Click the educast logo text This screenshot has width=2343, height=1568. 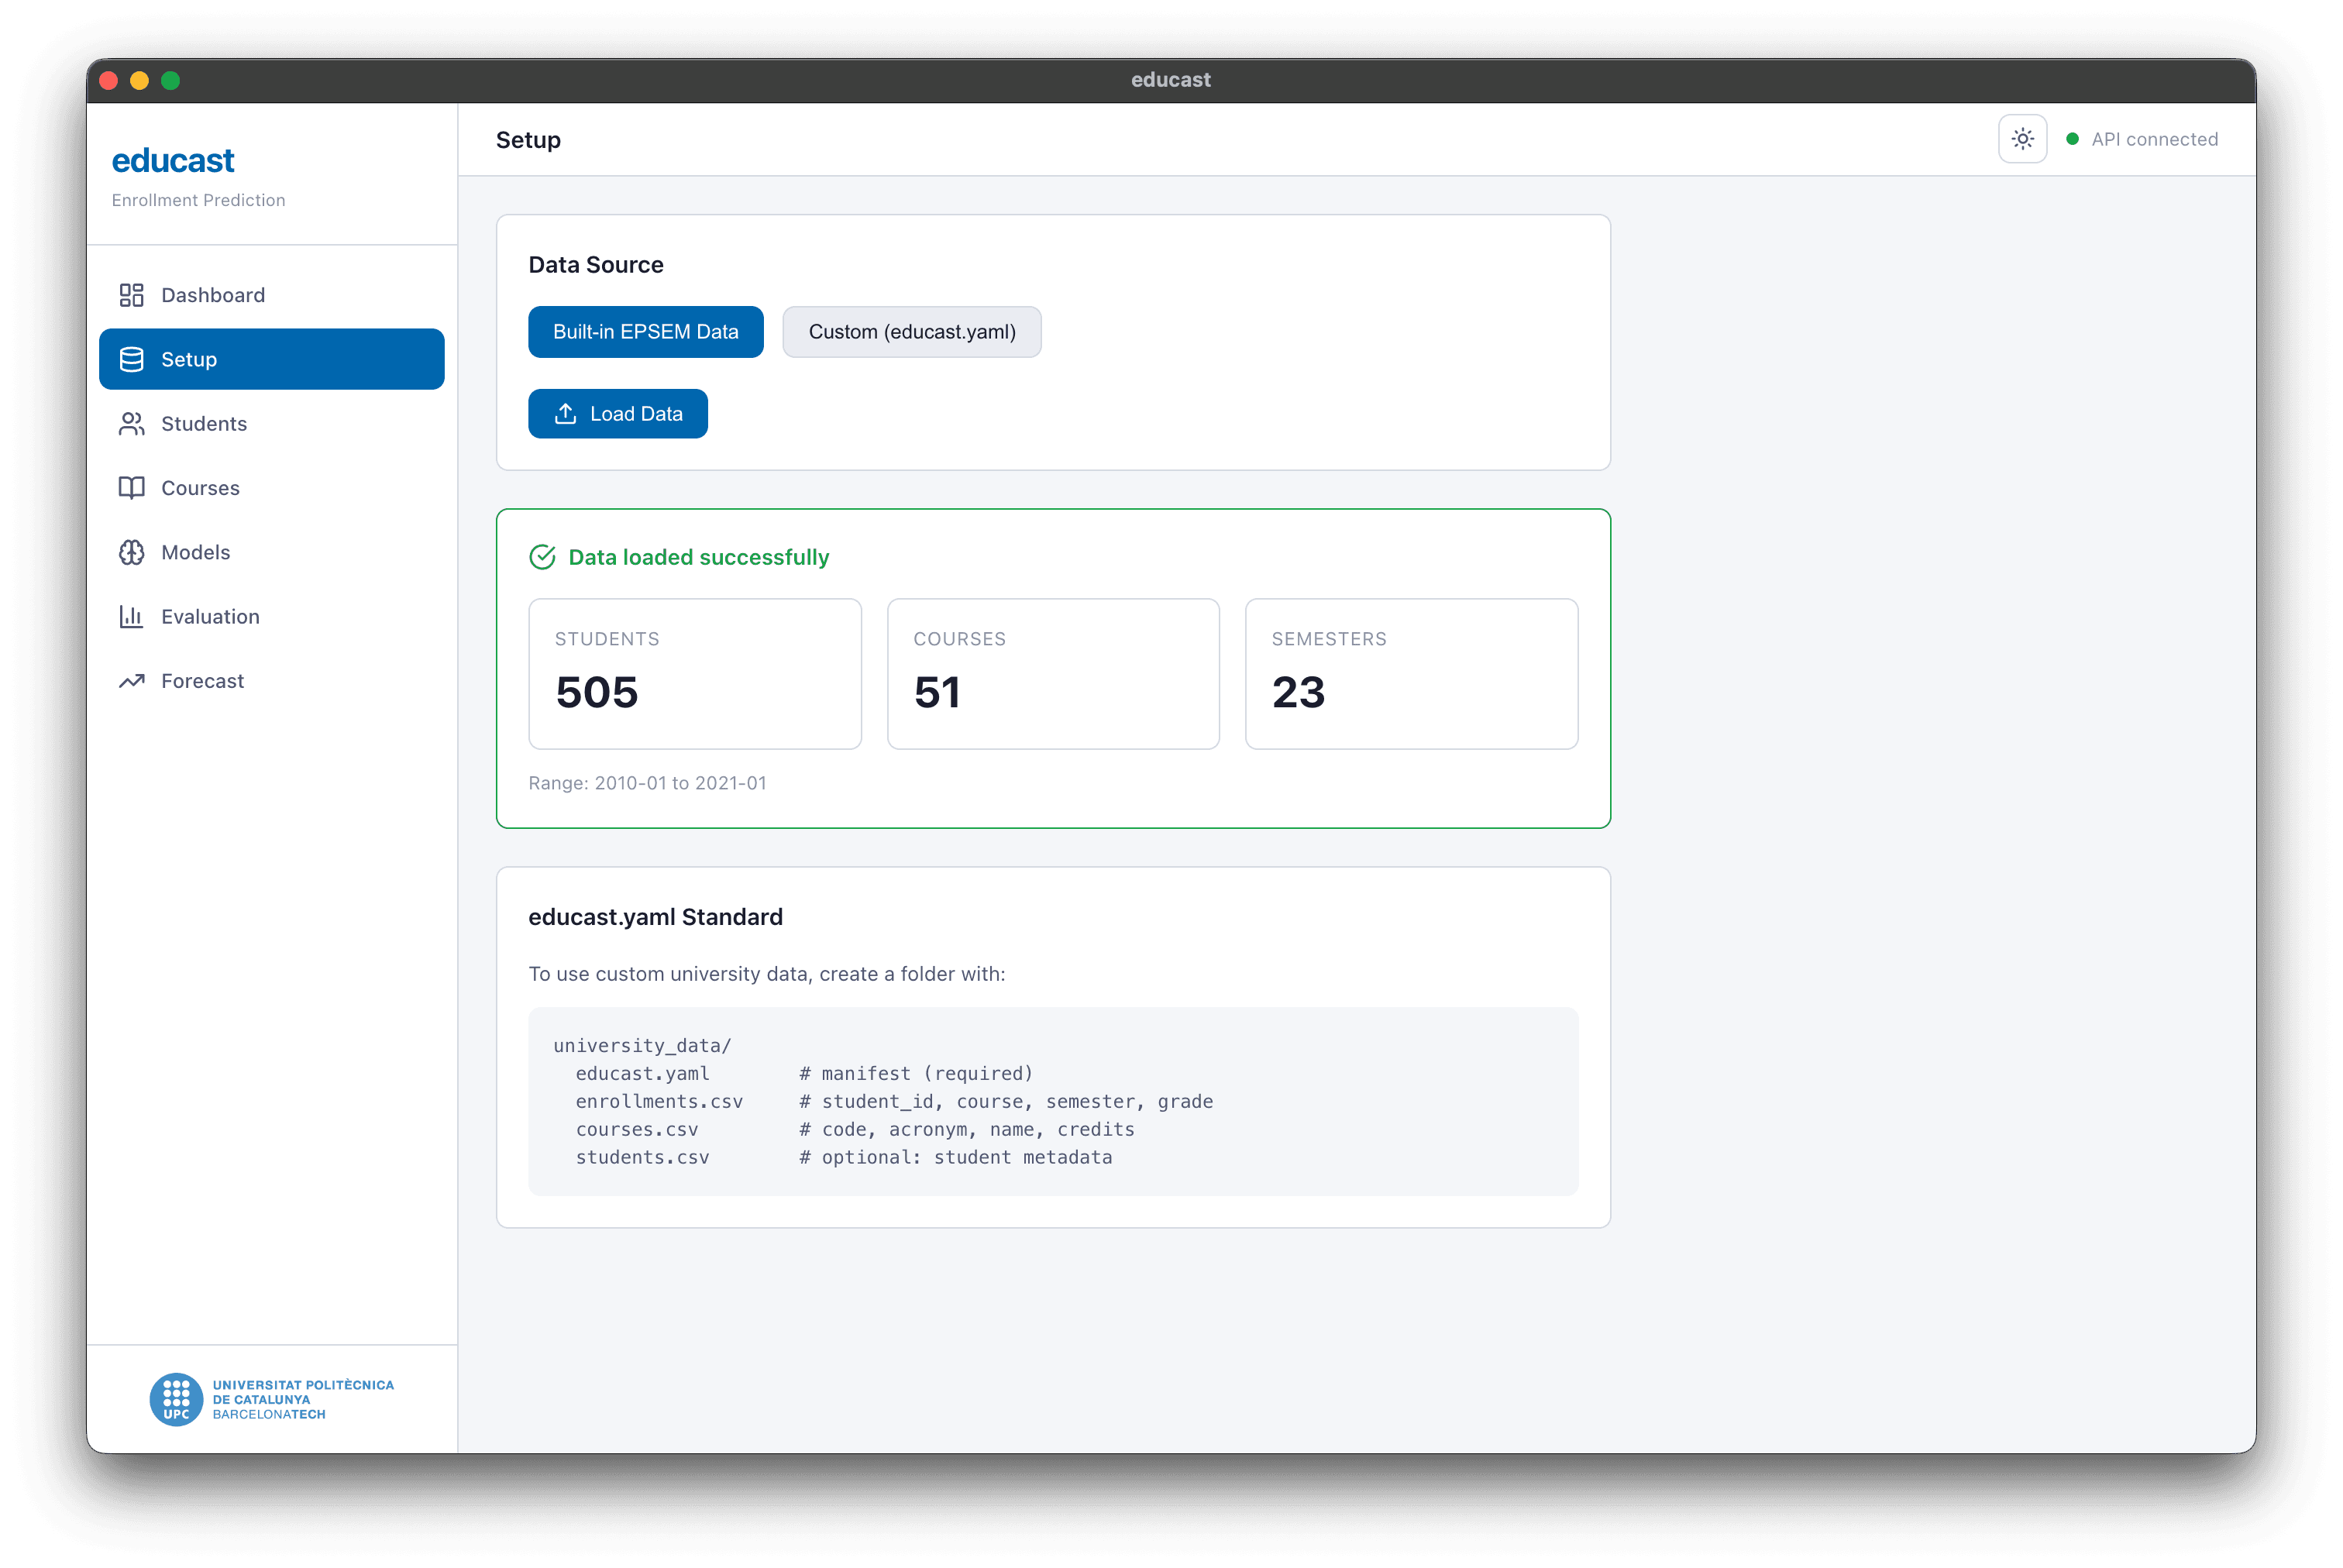pos(173,160)
